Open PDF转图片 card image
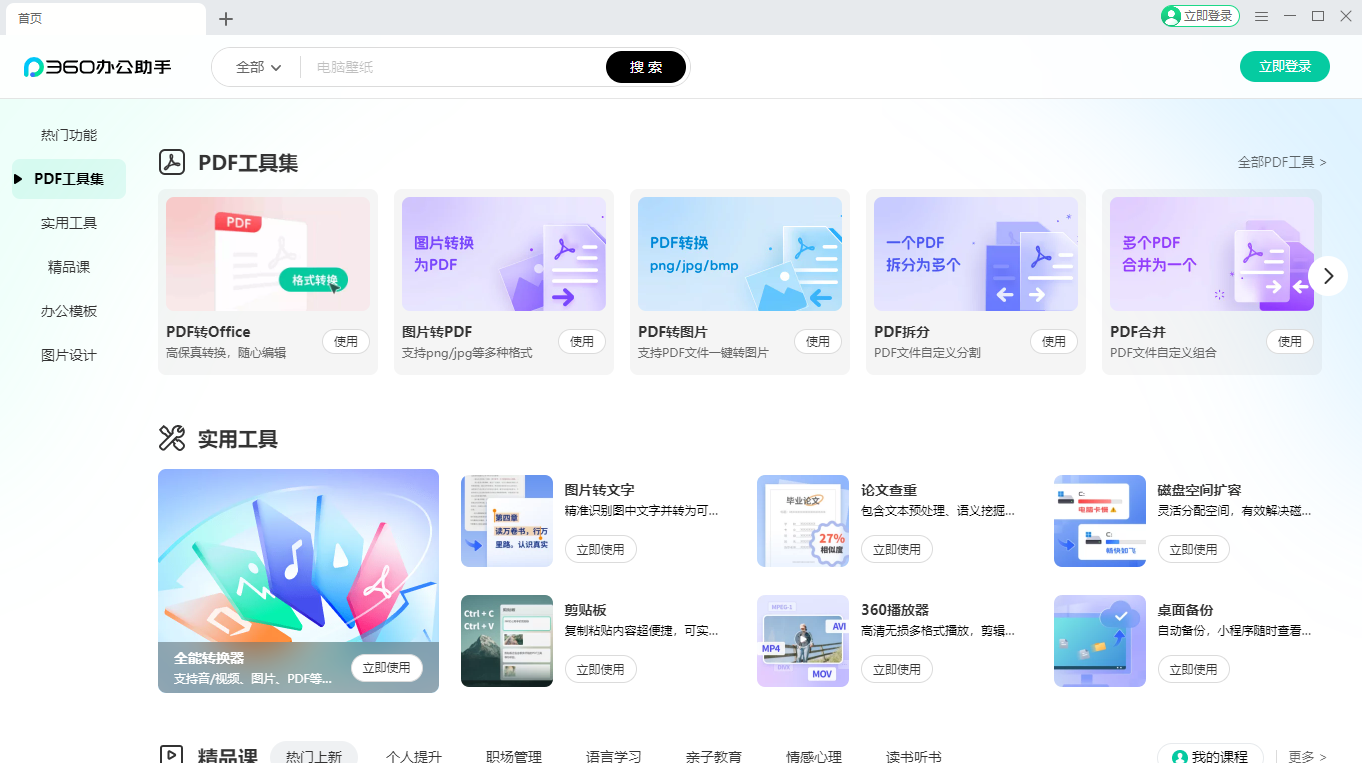The image size is (1362, 763). coord(740,254)
